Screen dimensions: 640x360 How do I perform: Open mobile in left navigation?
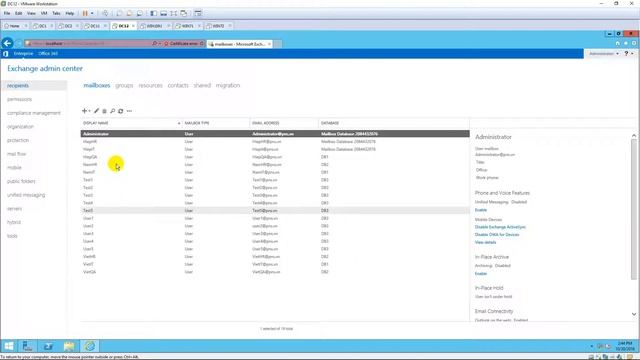tap(14, 167)
